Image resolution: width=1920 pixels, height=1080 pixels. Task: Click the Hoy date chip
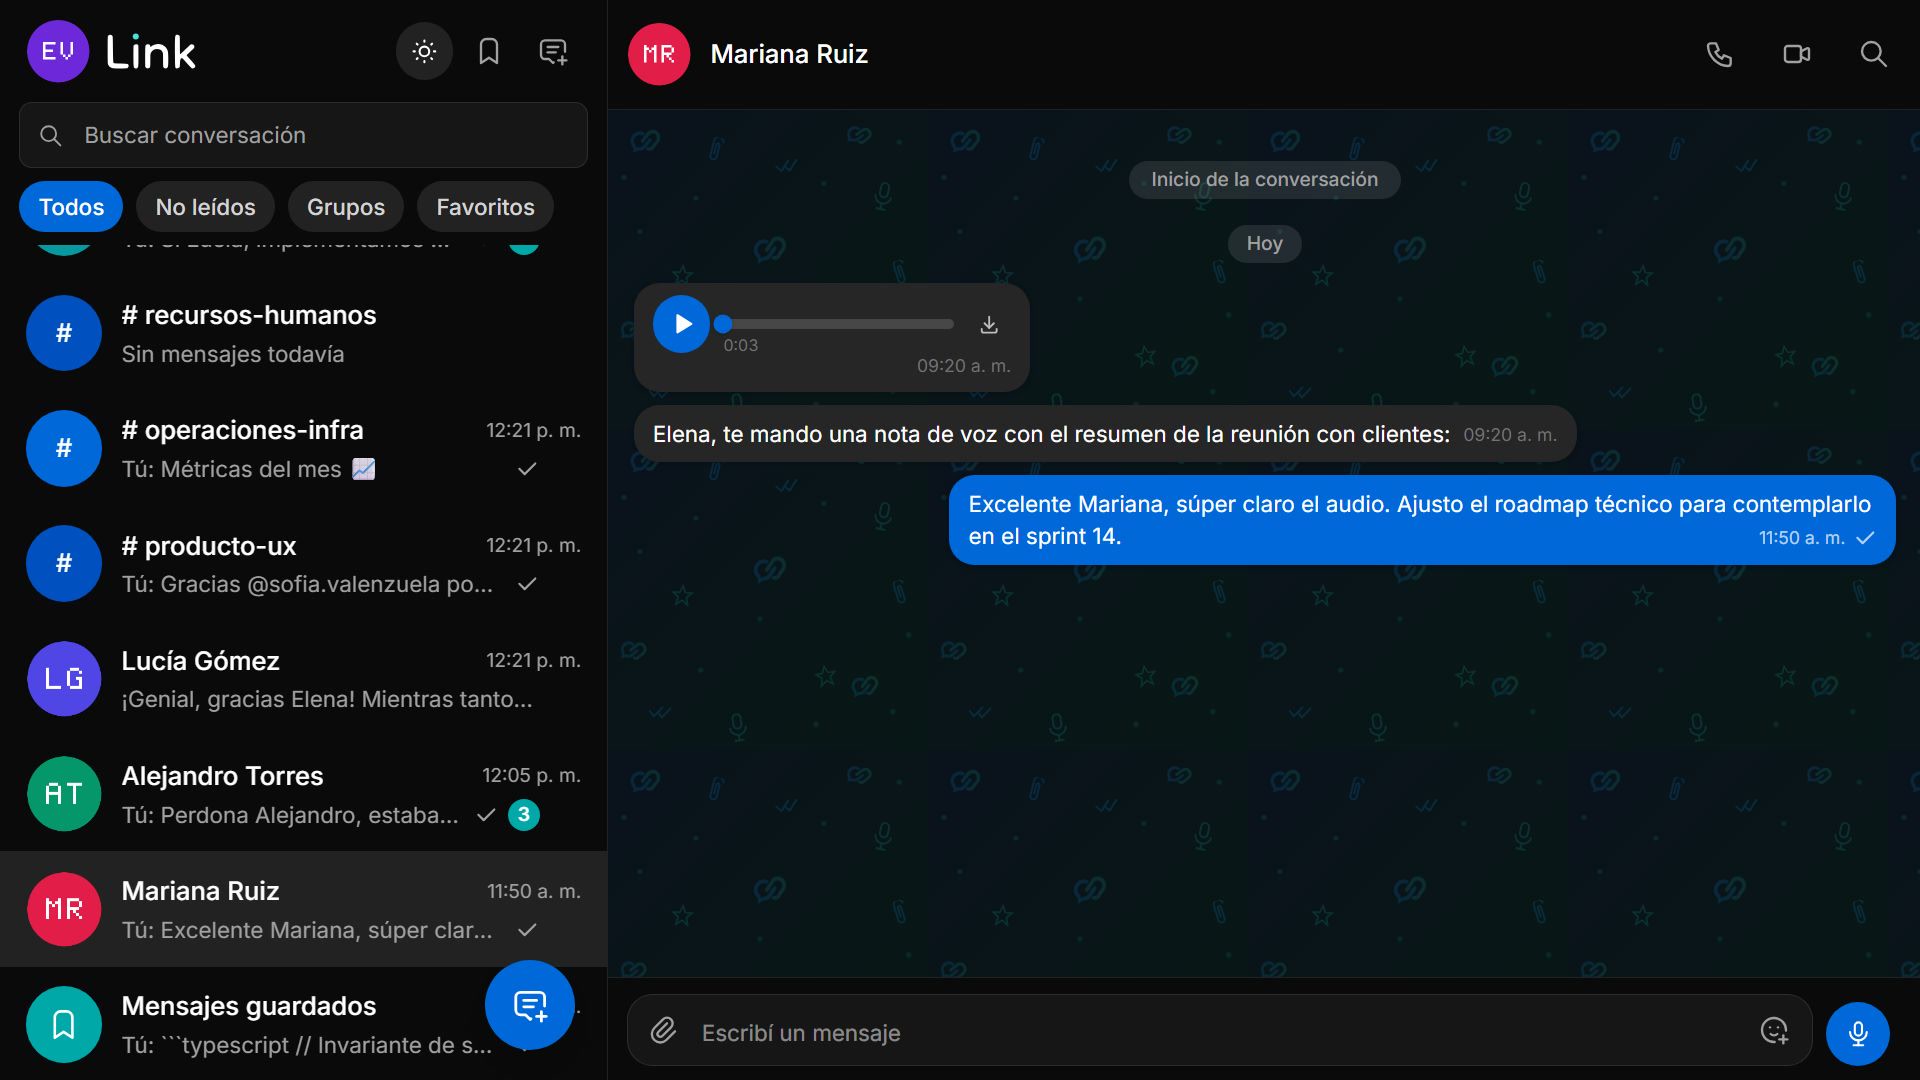[1264, 243]
